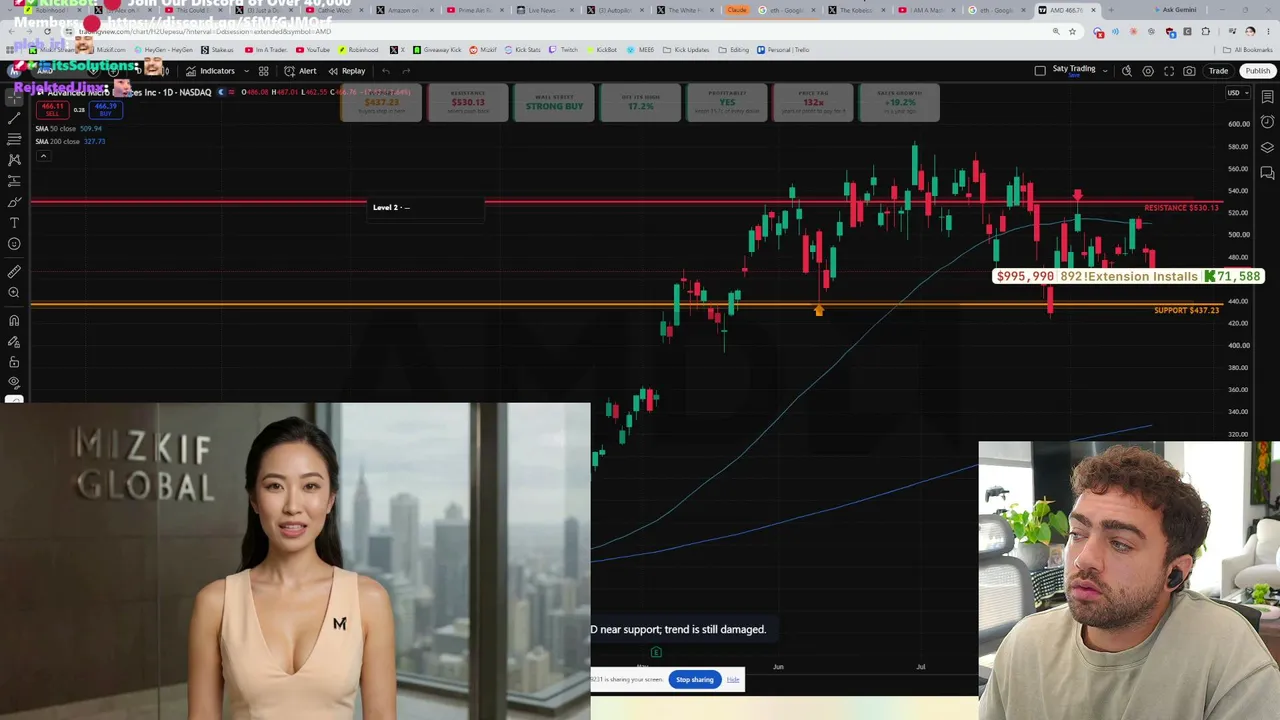
Task: Open the Chrome three-dot menu
Action: tap(1267, 31)
